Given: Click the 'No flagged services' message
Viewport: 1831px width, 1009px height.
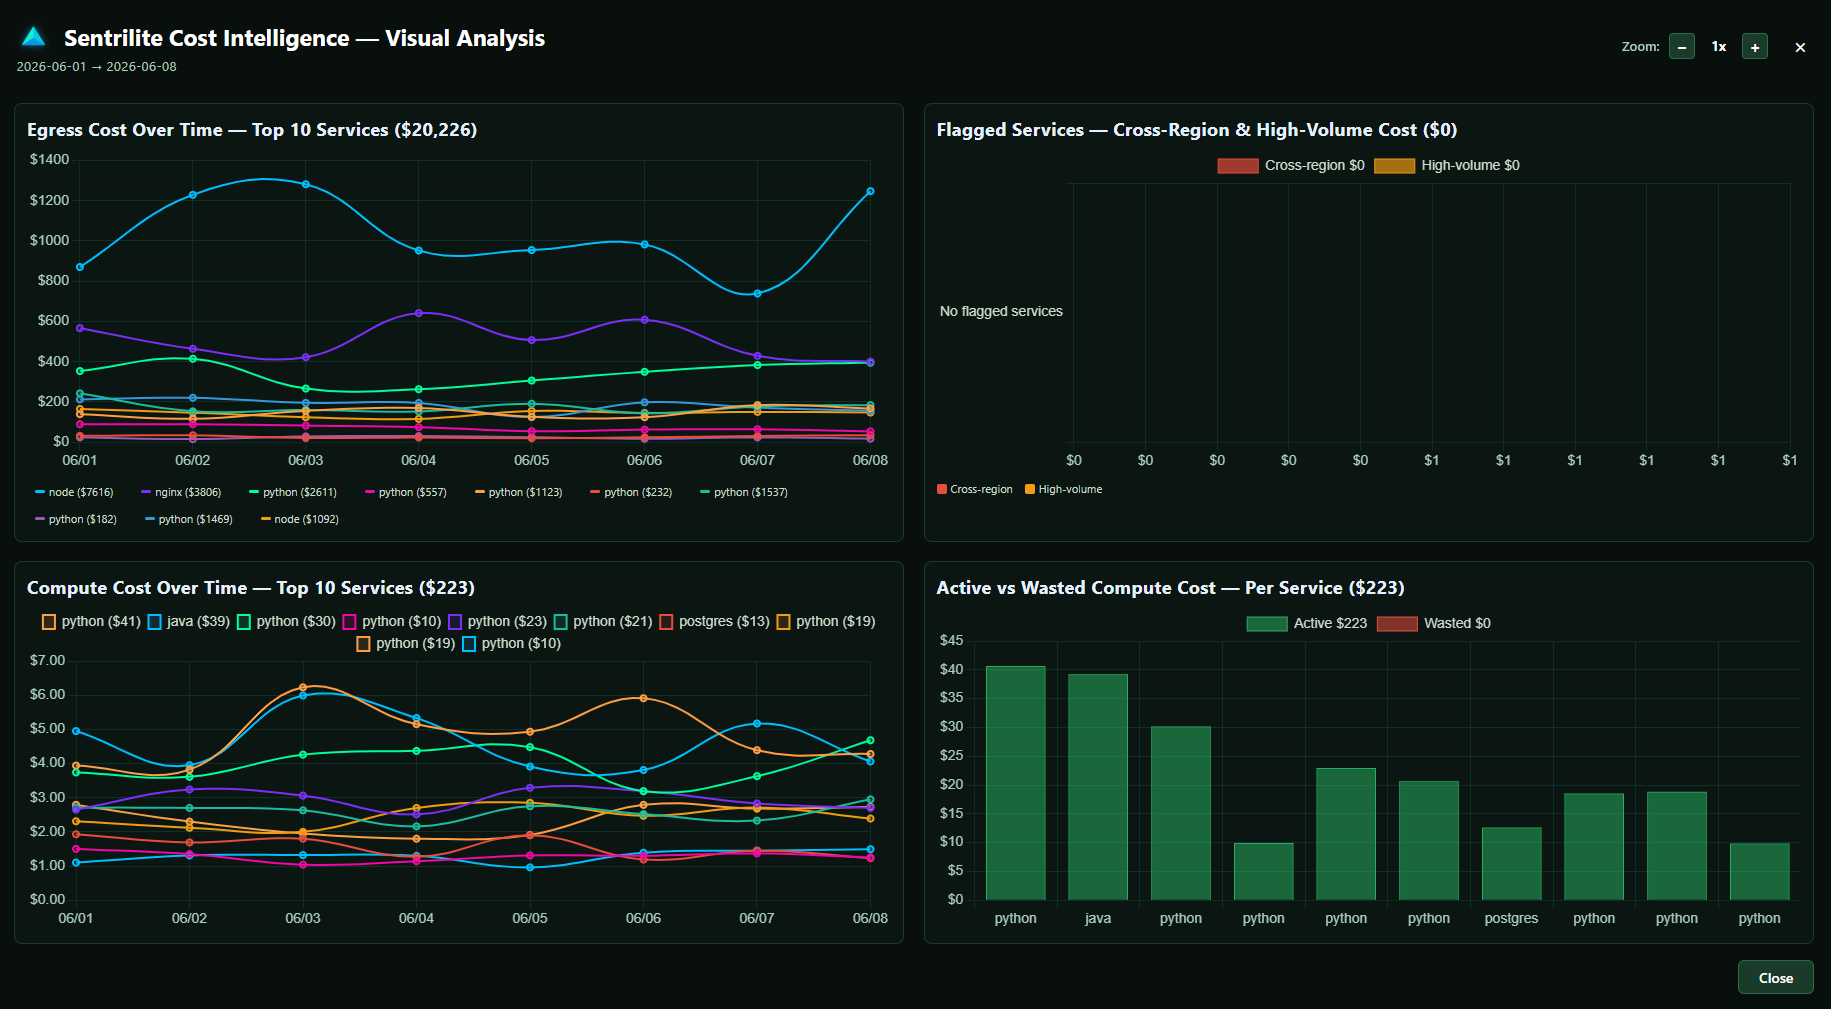Looking at the screenshot, I should click(1001, 311).
